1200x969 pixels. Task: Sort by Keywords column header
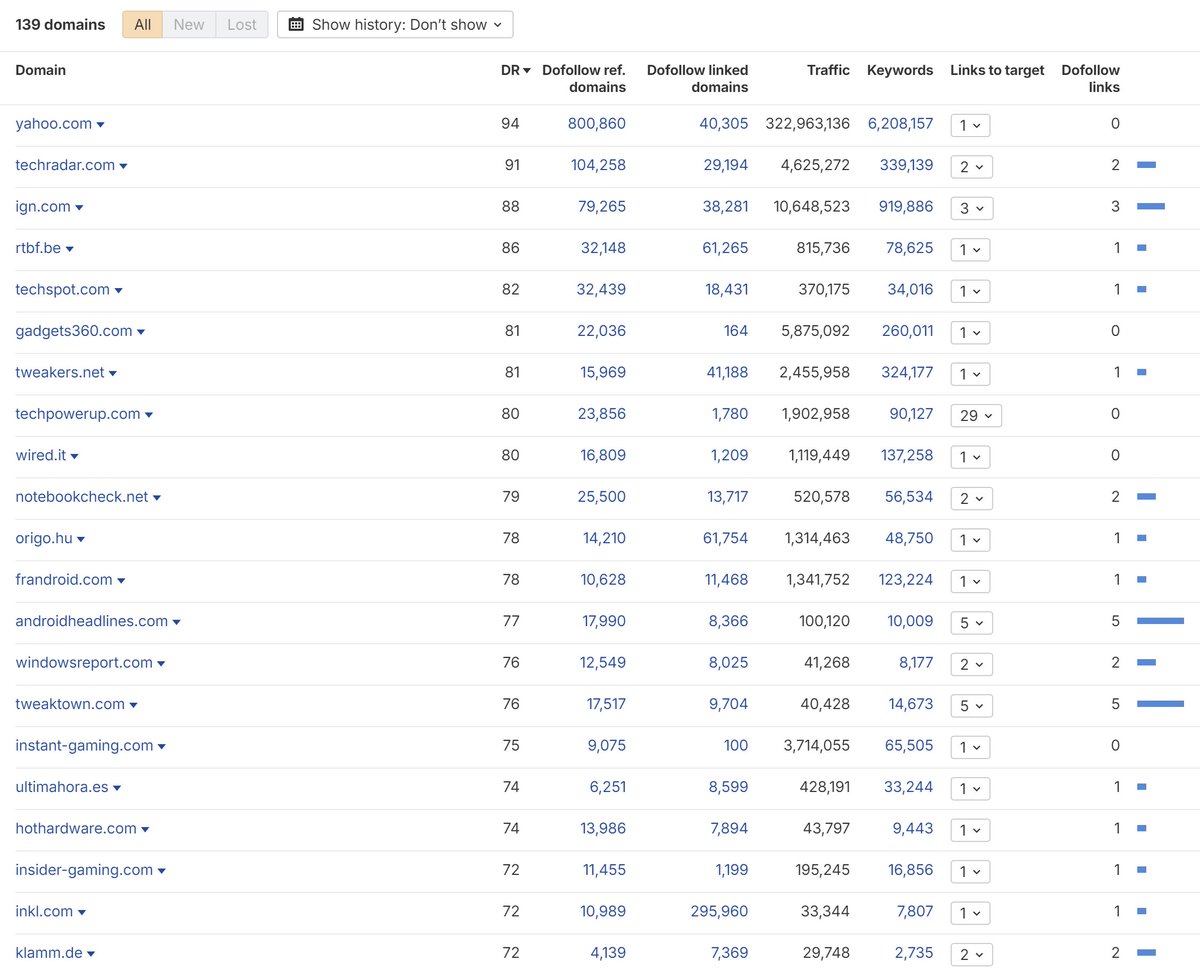900,70
